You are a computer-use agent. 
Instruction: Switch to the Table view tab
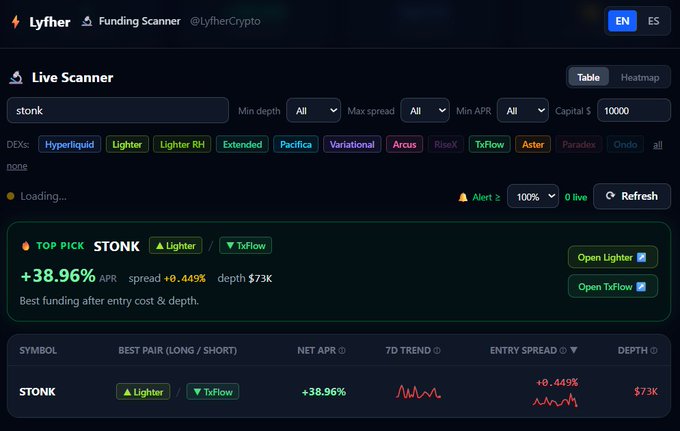click(588, 77)
